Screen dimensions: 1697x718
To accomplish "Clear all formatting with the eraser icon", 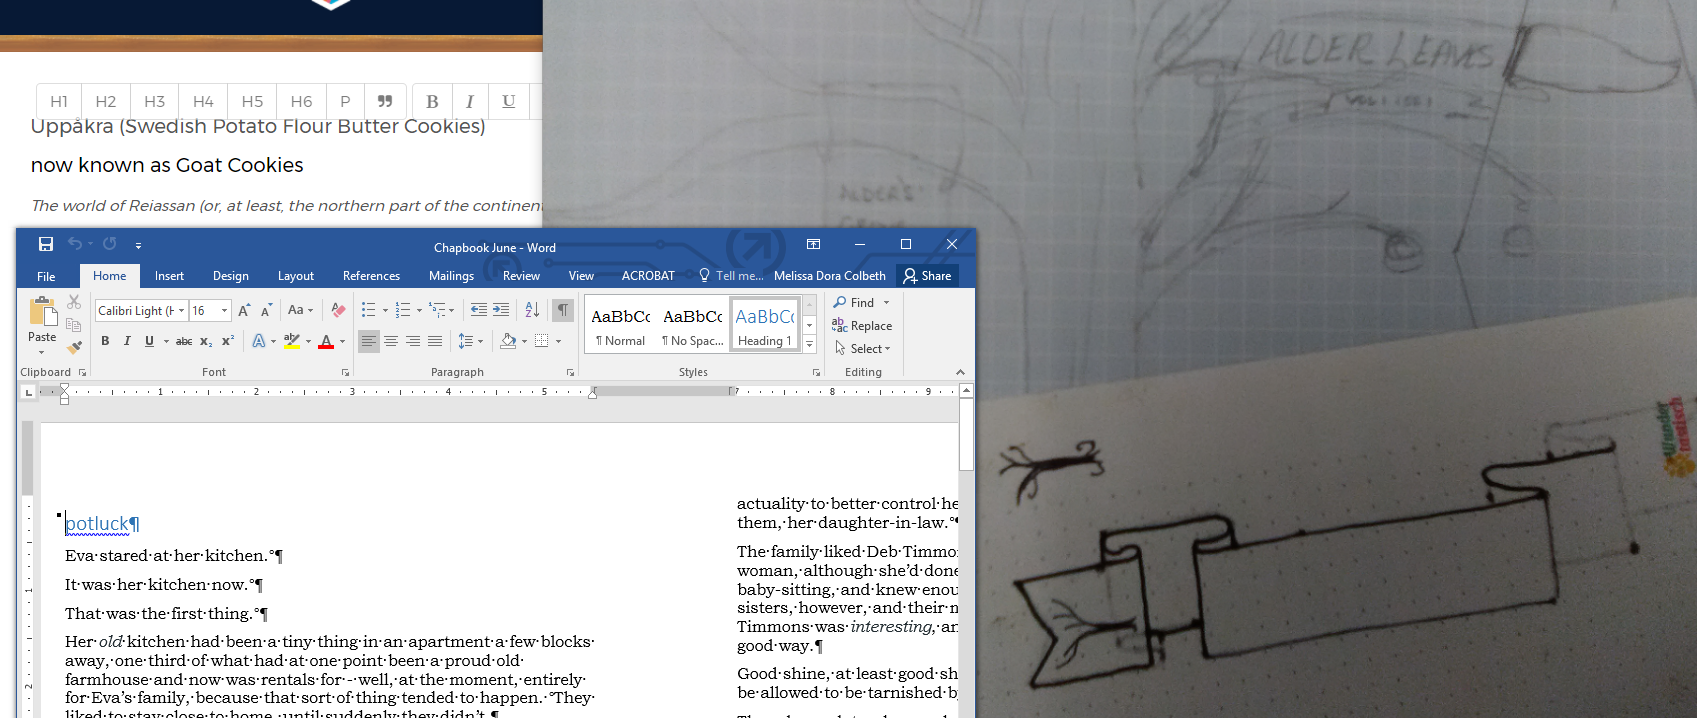I will click(338, 310).
